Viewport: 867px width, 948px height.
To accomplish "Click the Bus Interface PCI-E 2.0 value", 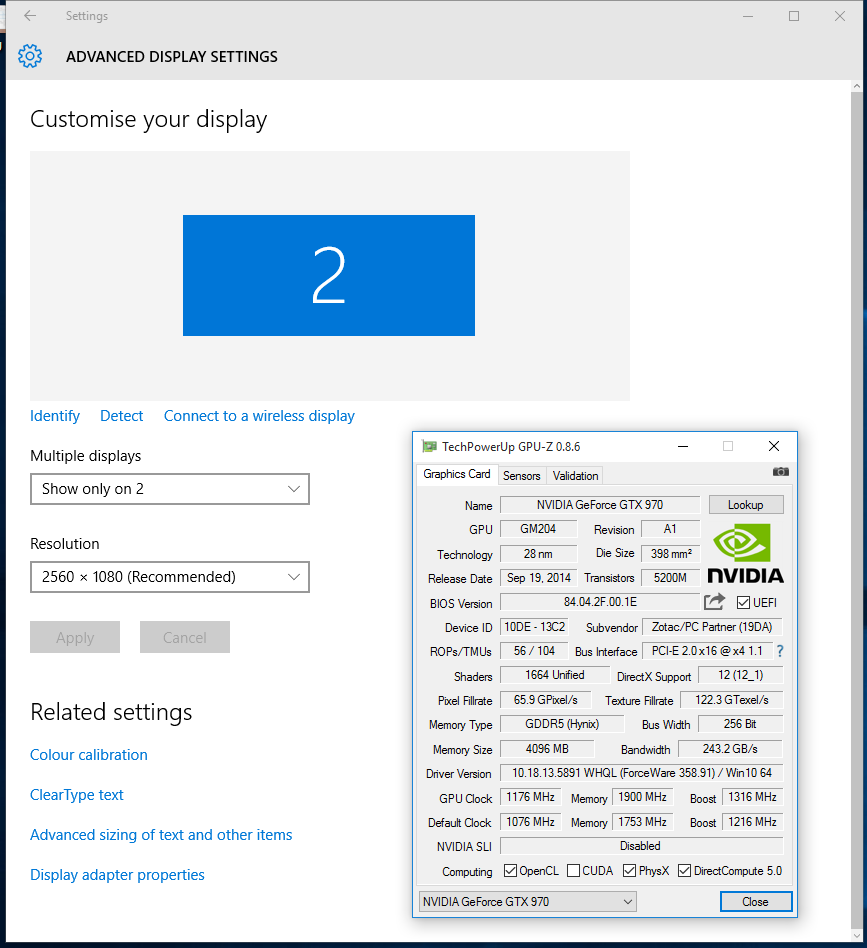I will (x=707, y=651).
